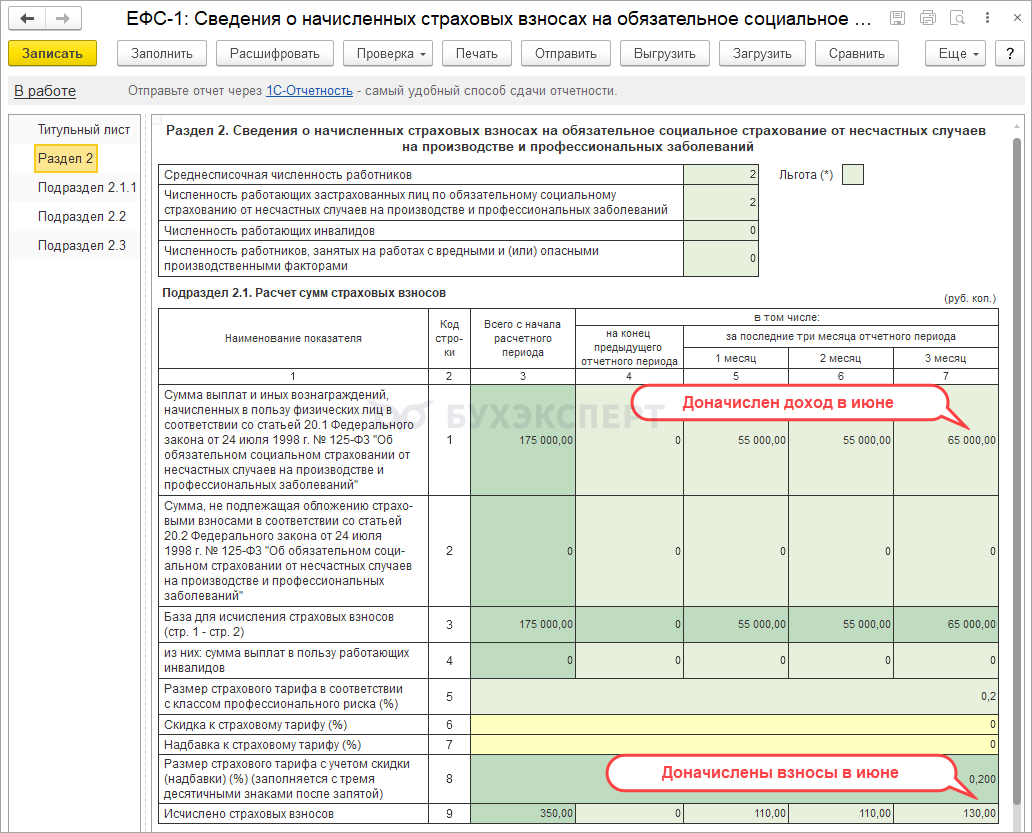
Task: Go back with the left arrow button
Action: [27, 18]
